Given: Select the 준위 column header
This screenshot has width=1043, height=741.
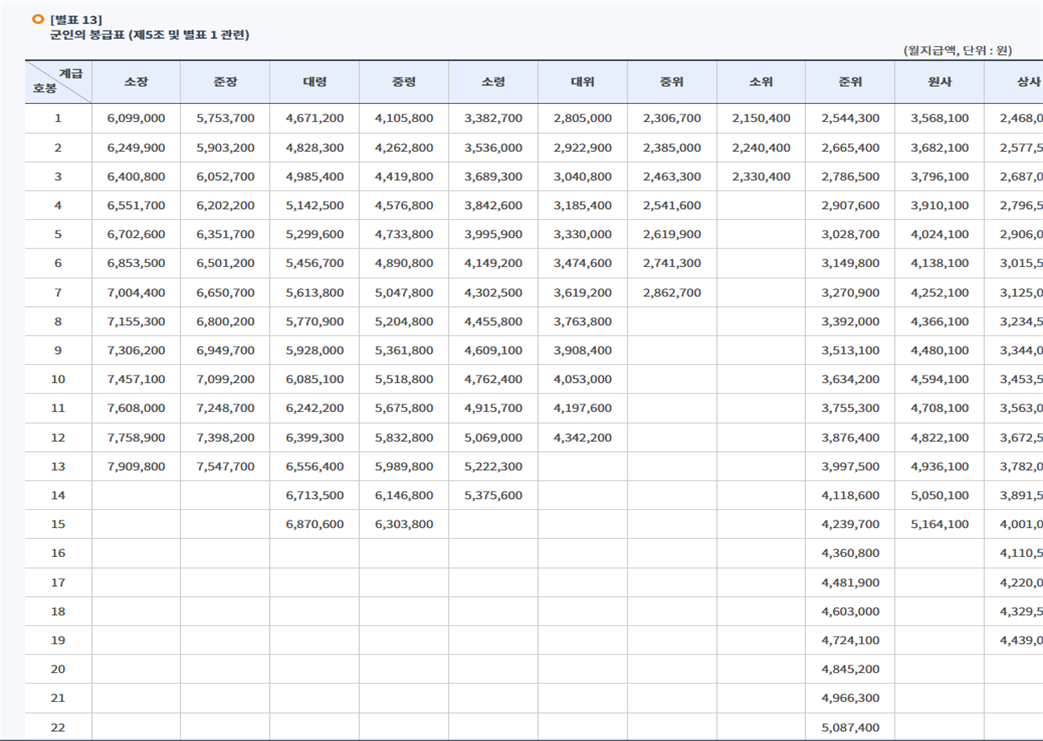Looking at the screenshot, I should pyautogui.click(x=850, y=82).
